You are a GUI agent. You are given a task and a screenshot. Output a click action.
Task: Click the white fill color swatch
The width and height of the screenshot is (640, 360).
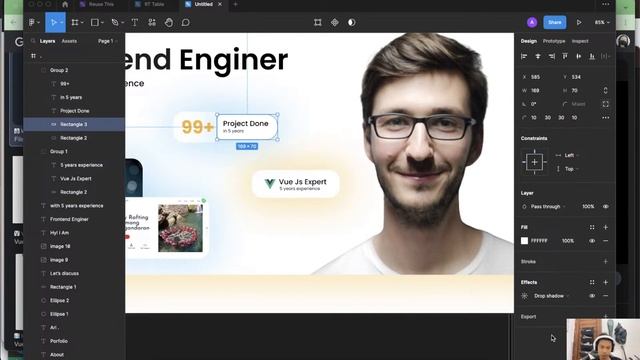click(x=524, y=241)
